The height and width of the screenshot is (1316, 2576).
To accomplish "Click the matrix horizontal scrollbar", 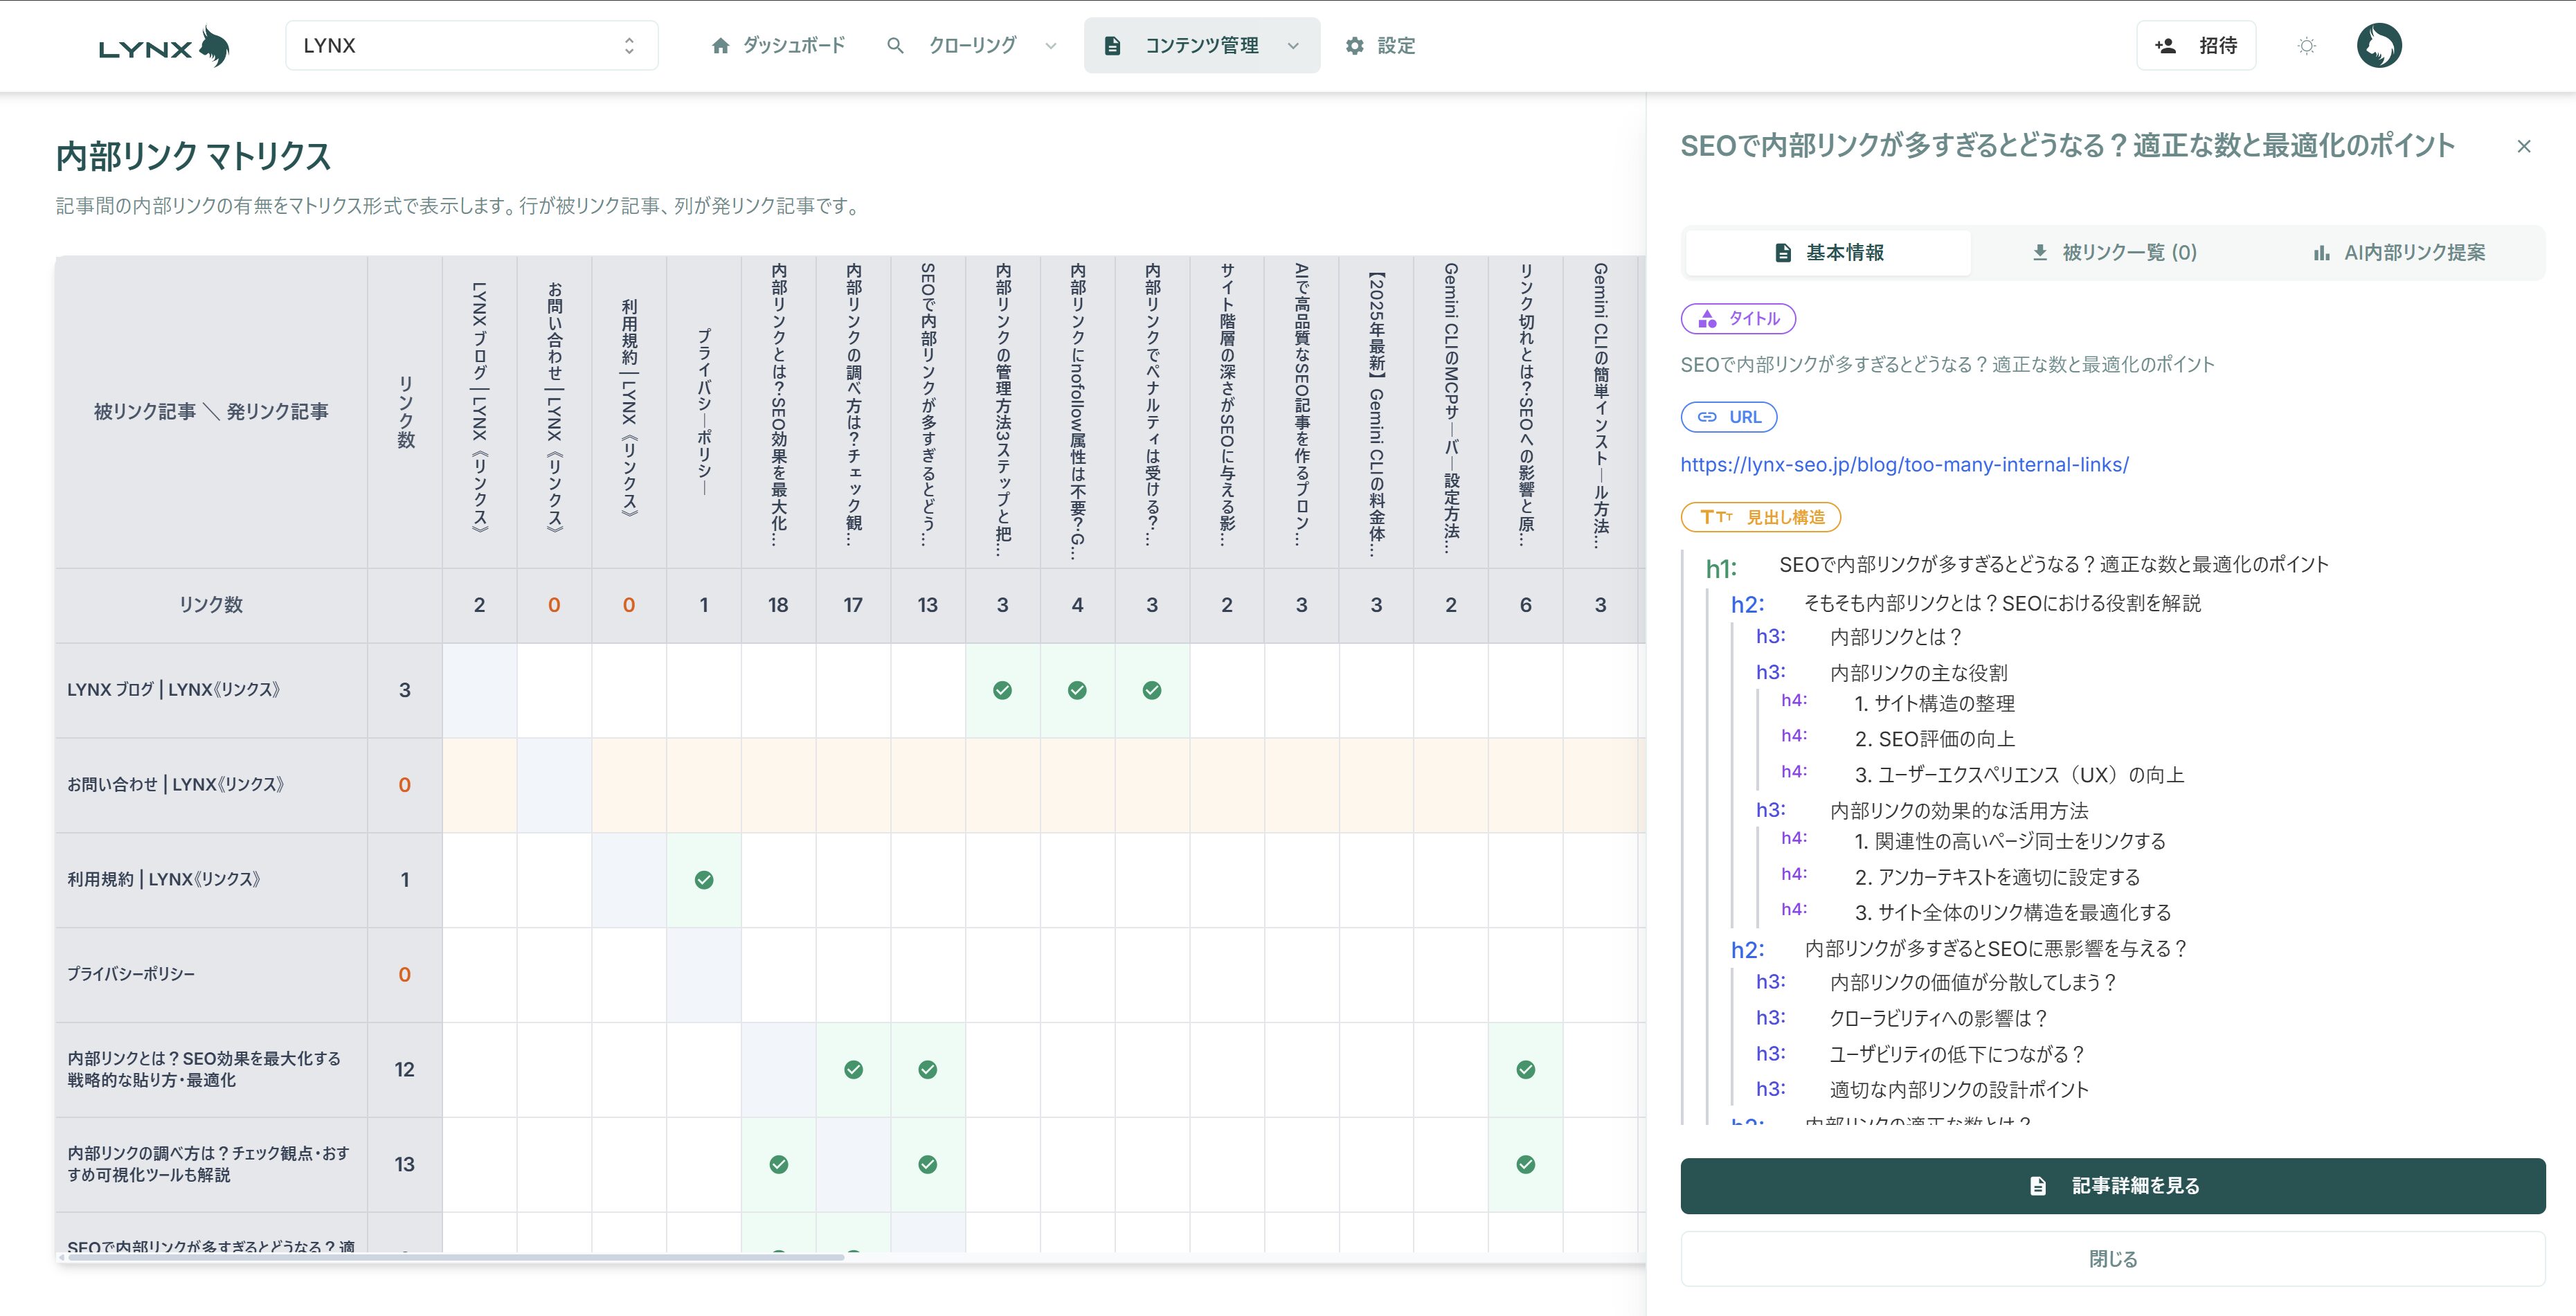I will pyautogui.click(x=455, y=1257).
